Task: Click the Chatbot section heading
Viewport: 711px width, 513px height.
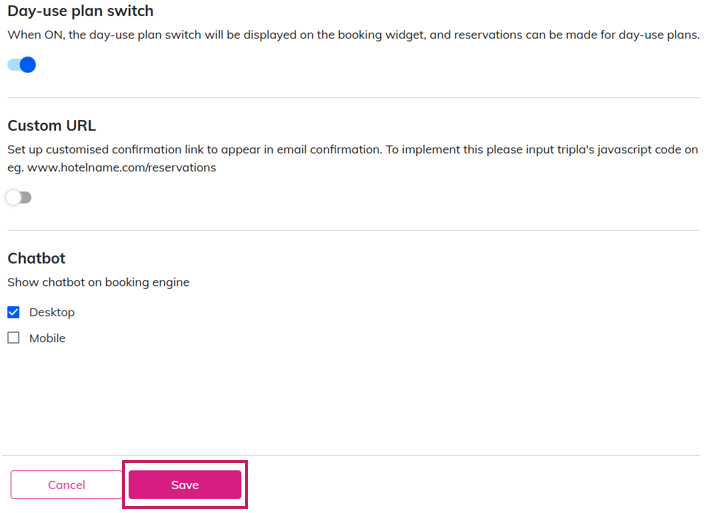Action: 36,259
